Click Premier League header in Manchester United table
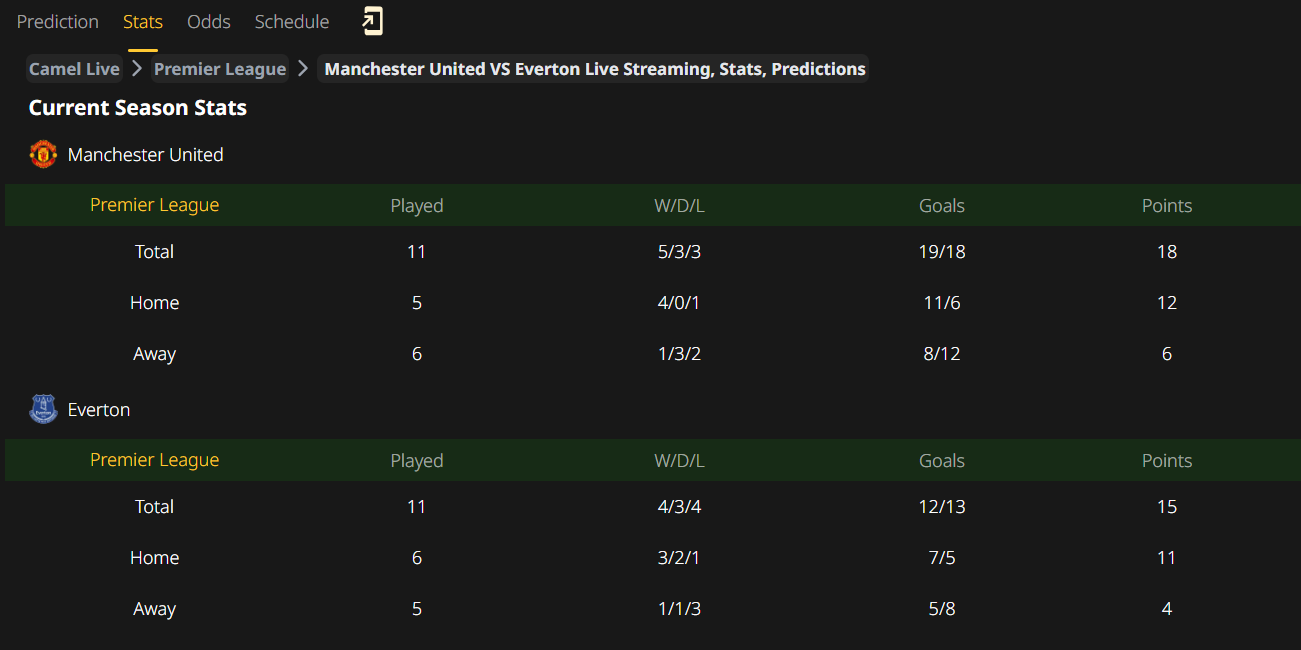The width and height of the screenshot is (1301, 650). pos(154,205)
